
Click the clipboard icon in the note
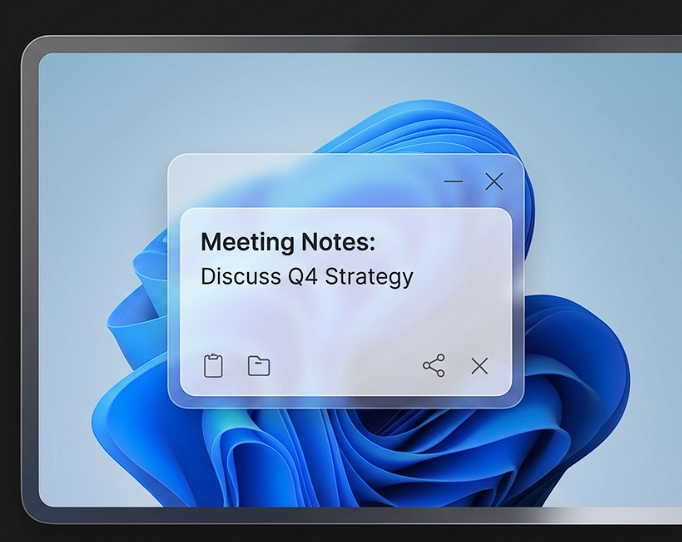(213, 366)
